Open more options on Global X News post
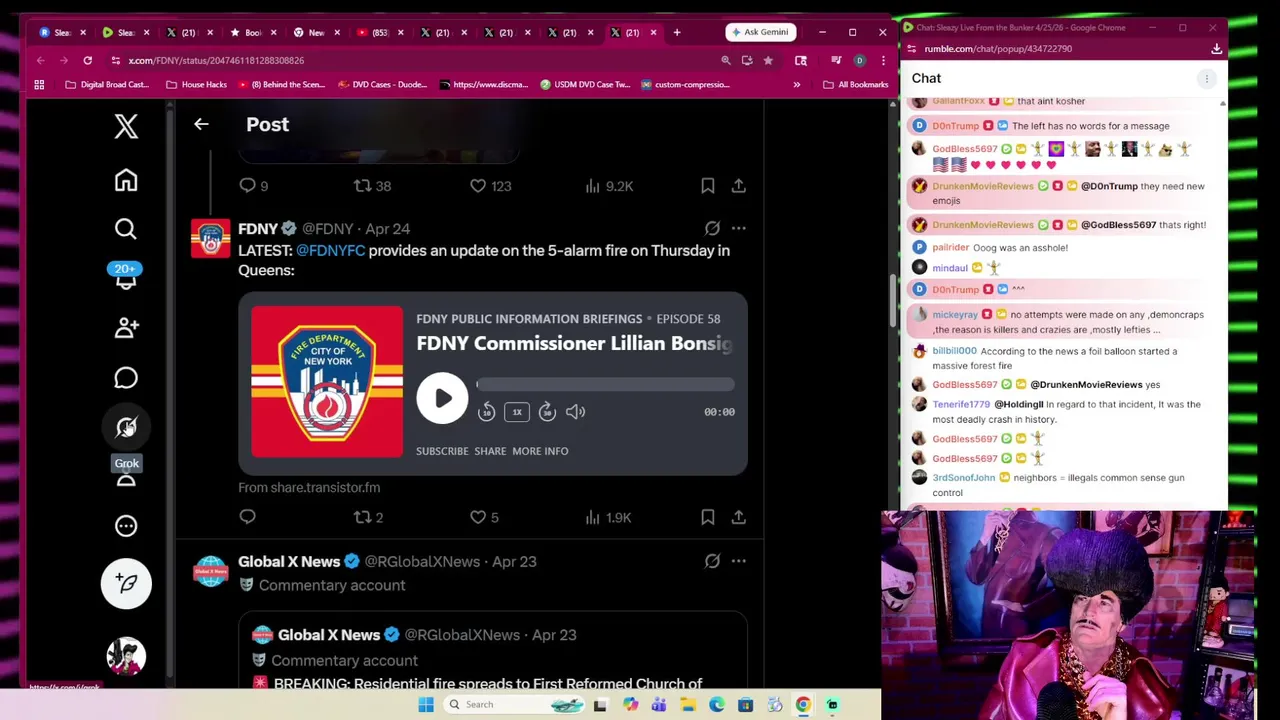 [x=738, y=561]
